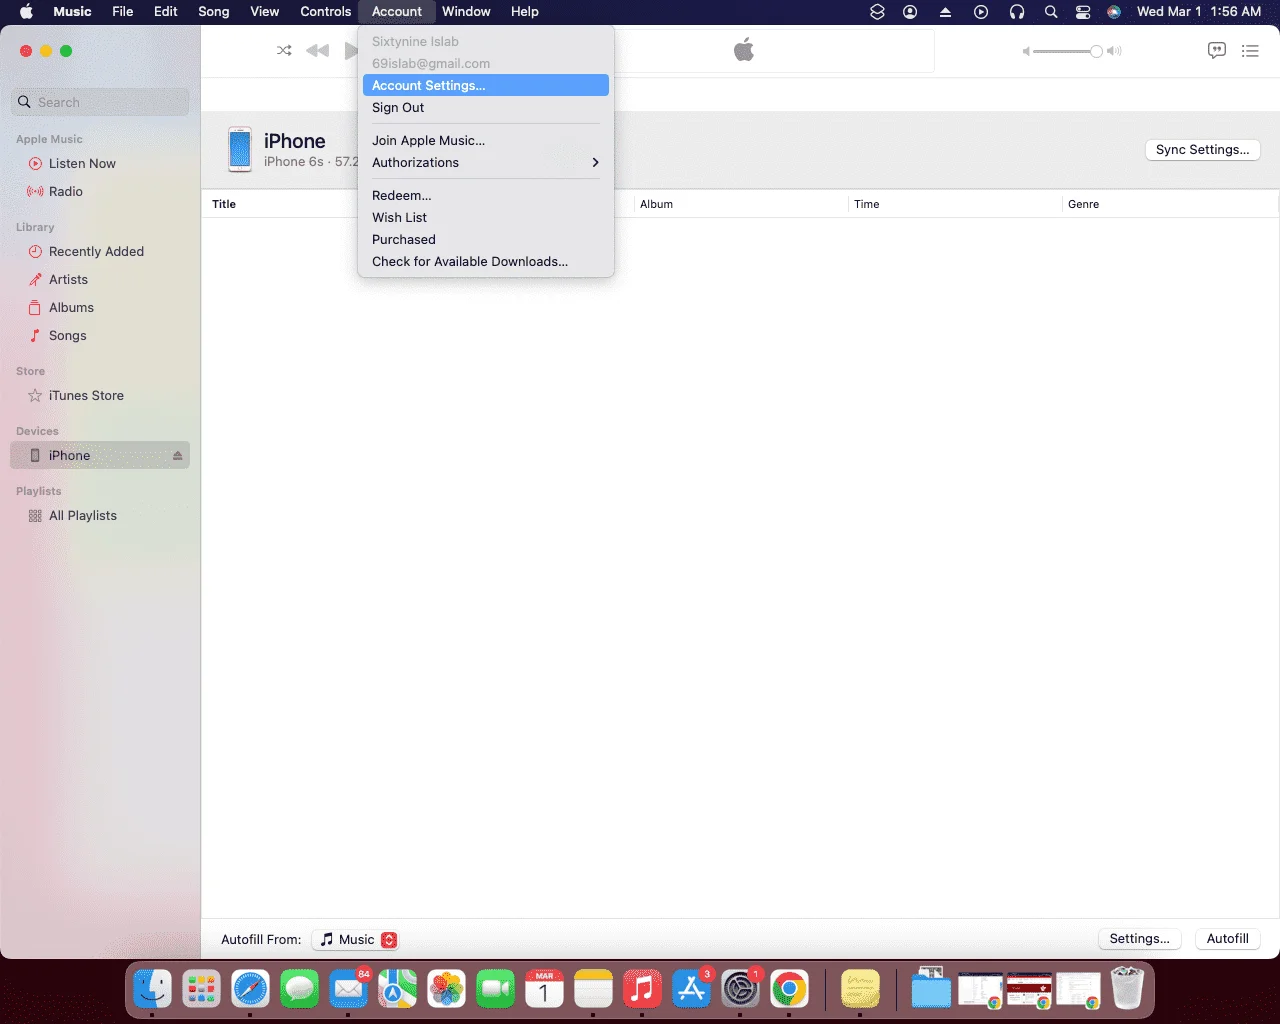1280x1024 pixels.
Task: Select Join Apple Music... menu entry
Action: (486, 140)
